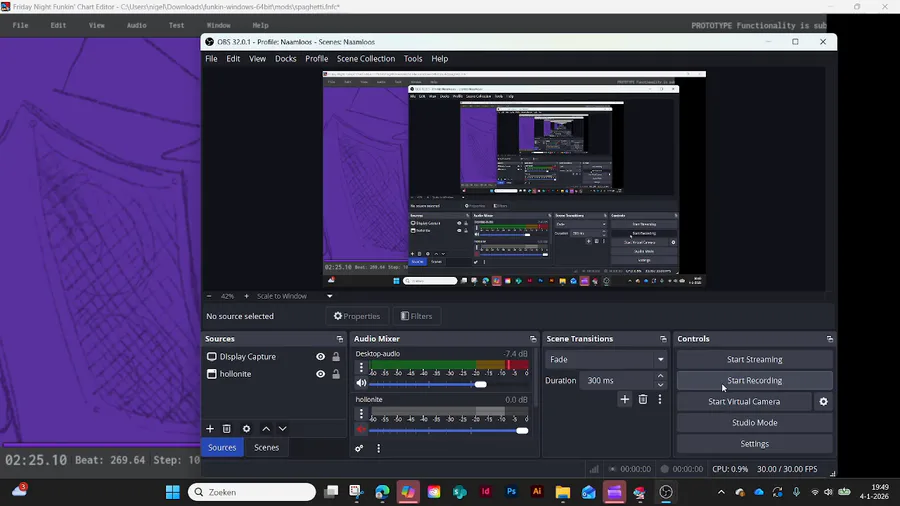Click the Duration 300 ms field
The height and width of the screenshot is (506, 900).
click(x=618, y=380)
